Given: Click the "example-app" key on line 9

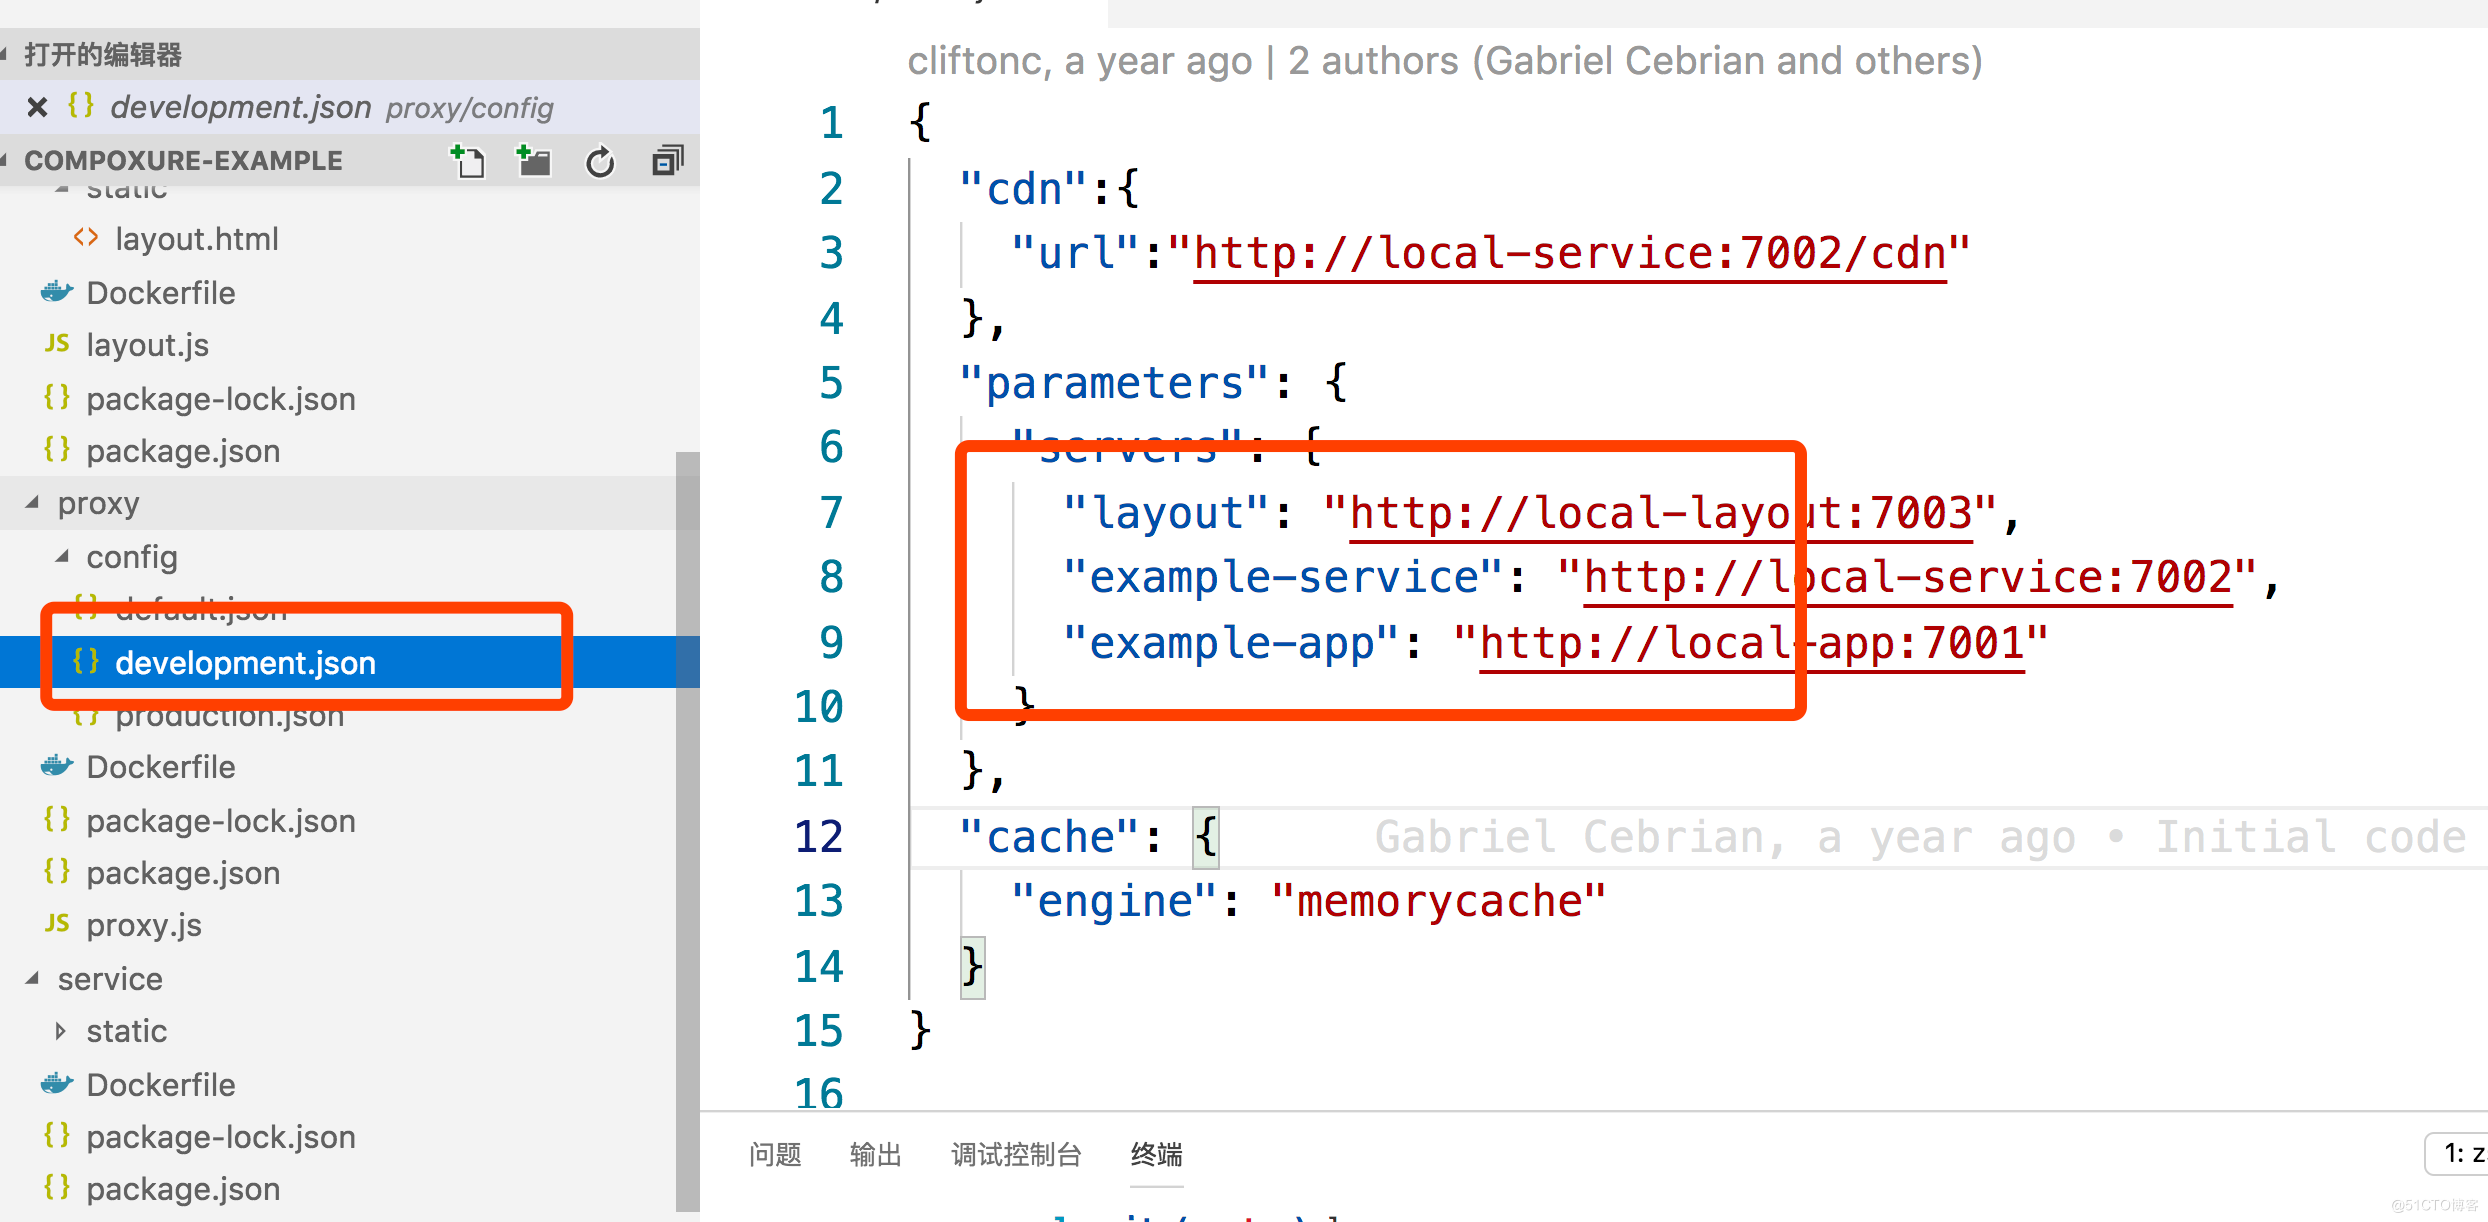Looking at the screenshot, I should pyautogui.click(x=1230, y=644).
